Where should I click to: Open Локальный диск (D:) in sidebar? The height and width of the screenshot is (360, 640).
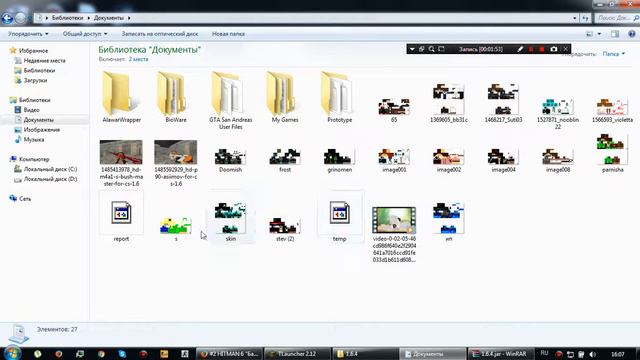point(50,179)
